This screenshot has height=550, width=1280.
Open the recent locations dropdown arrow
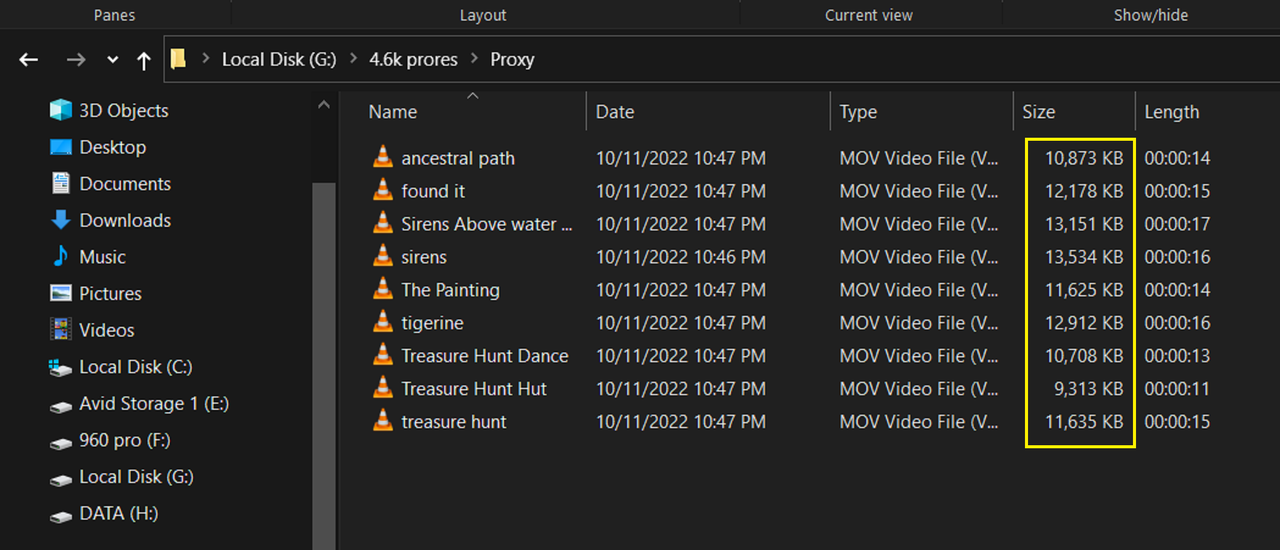click(x=112, y=60)
